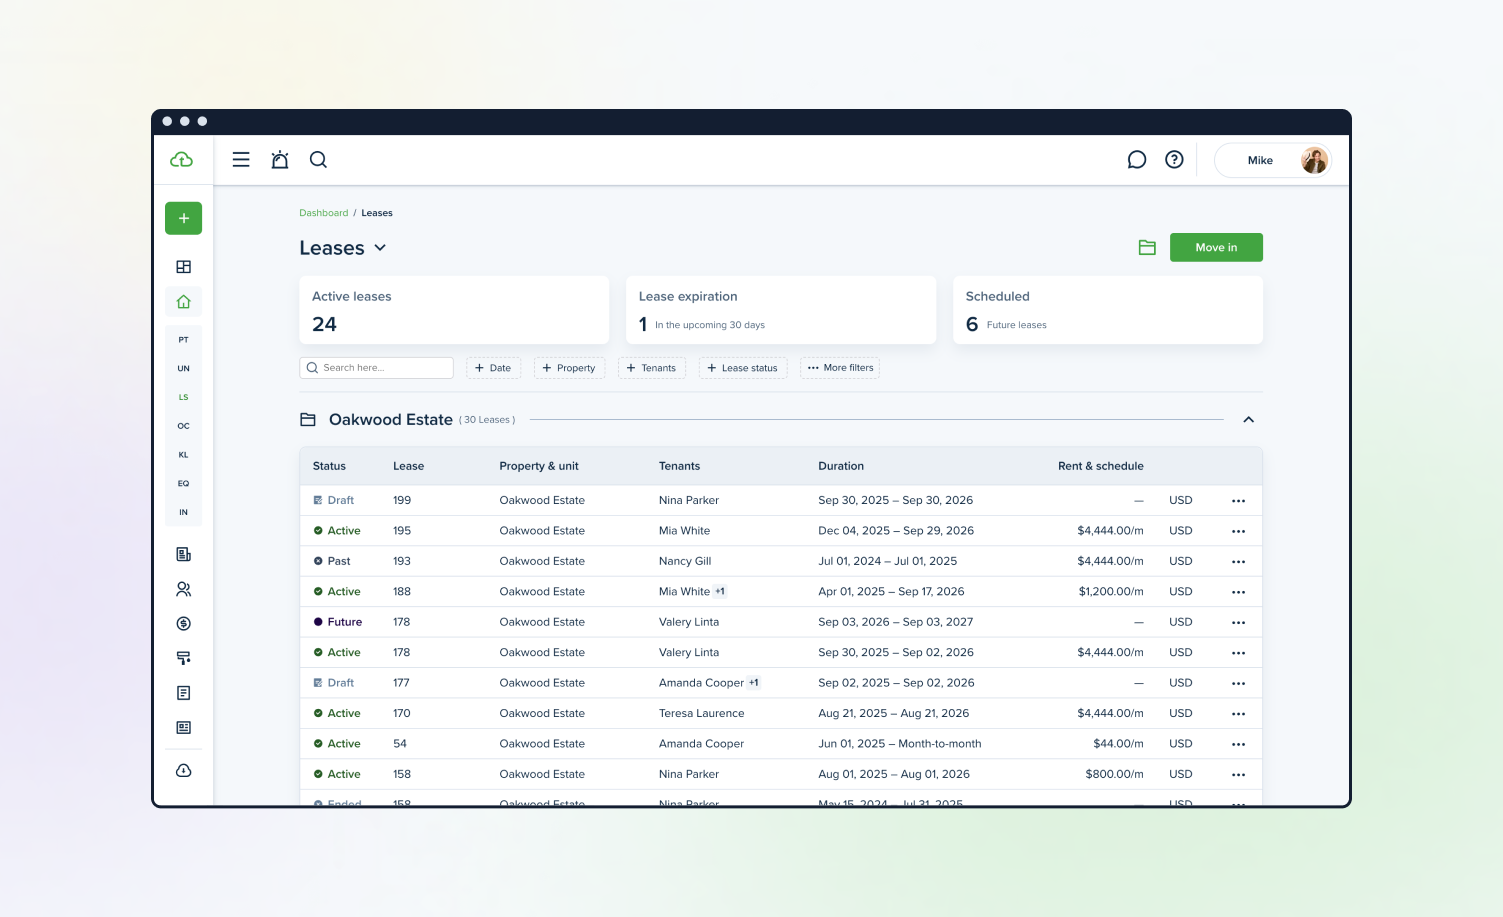This screenshot has width=1503, height=917.
Task: Open the chat messages icon
Action: coord(1136,160)
